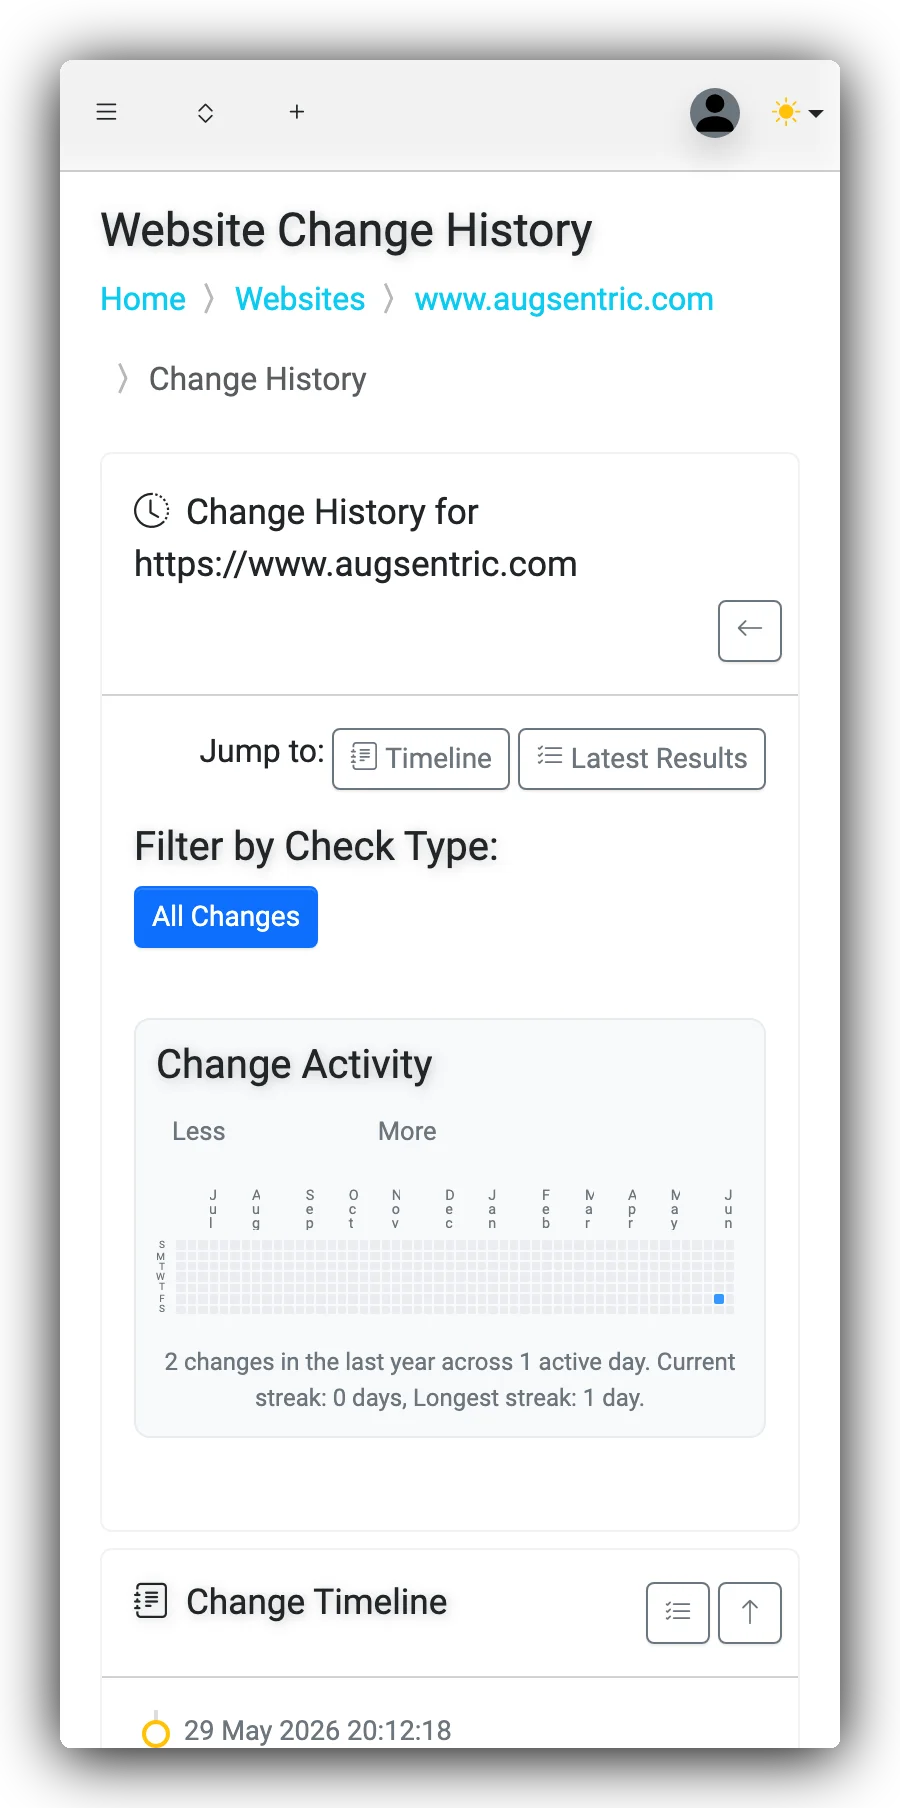
Task: Click the list icon in Change Timeline header
Action: pos(678,1612)
